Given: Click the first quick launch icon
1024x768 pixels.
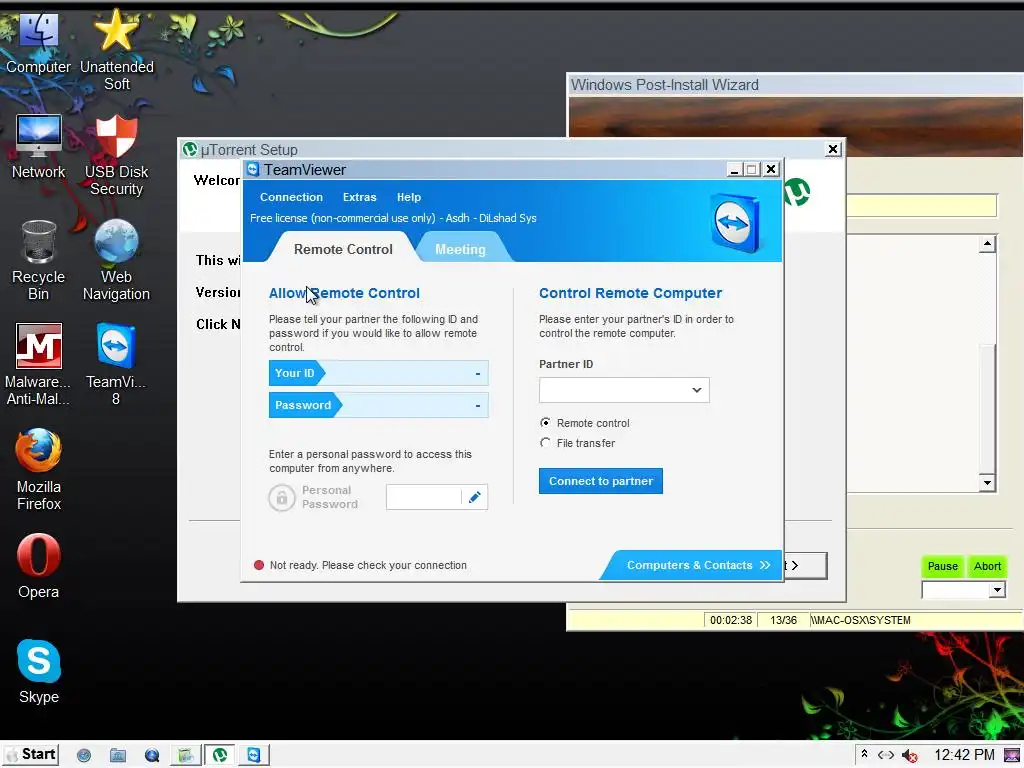Looking at the screenshot, I should pyautogui.click(x=84, y=756).
